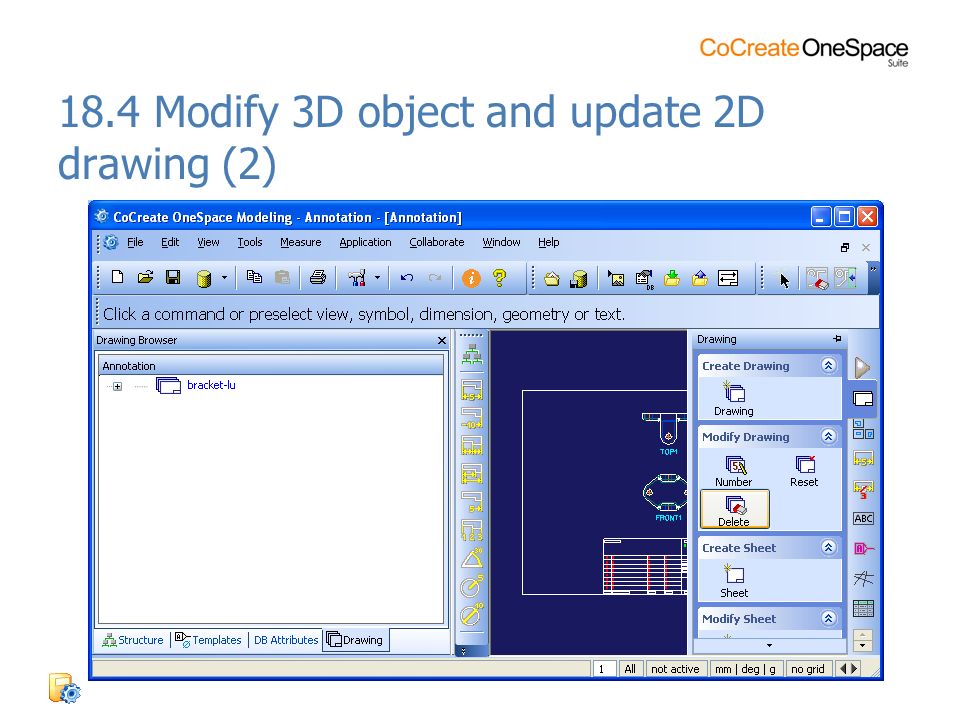960x720 pixels.
Task: Click the Open folder toolbar icon
Action: tap(145, 278)
